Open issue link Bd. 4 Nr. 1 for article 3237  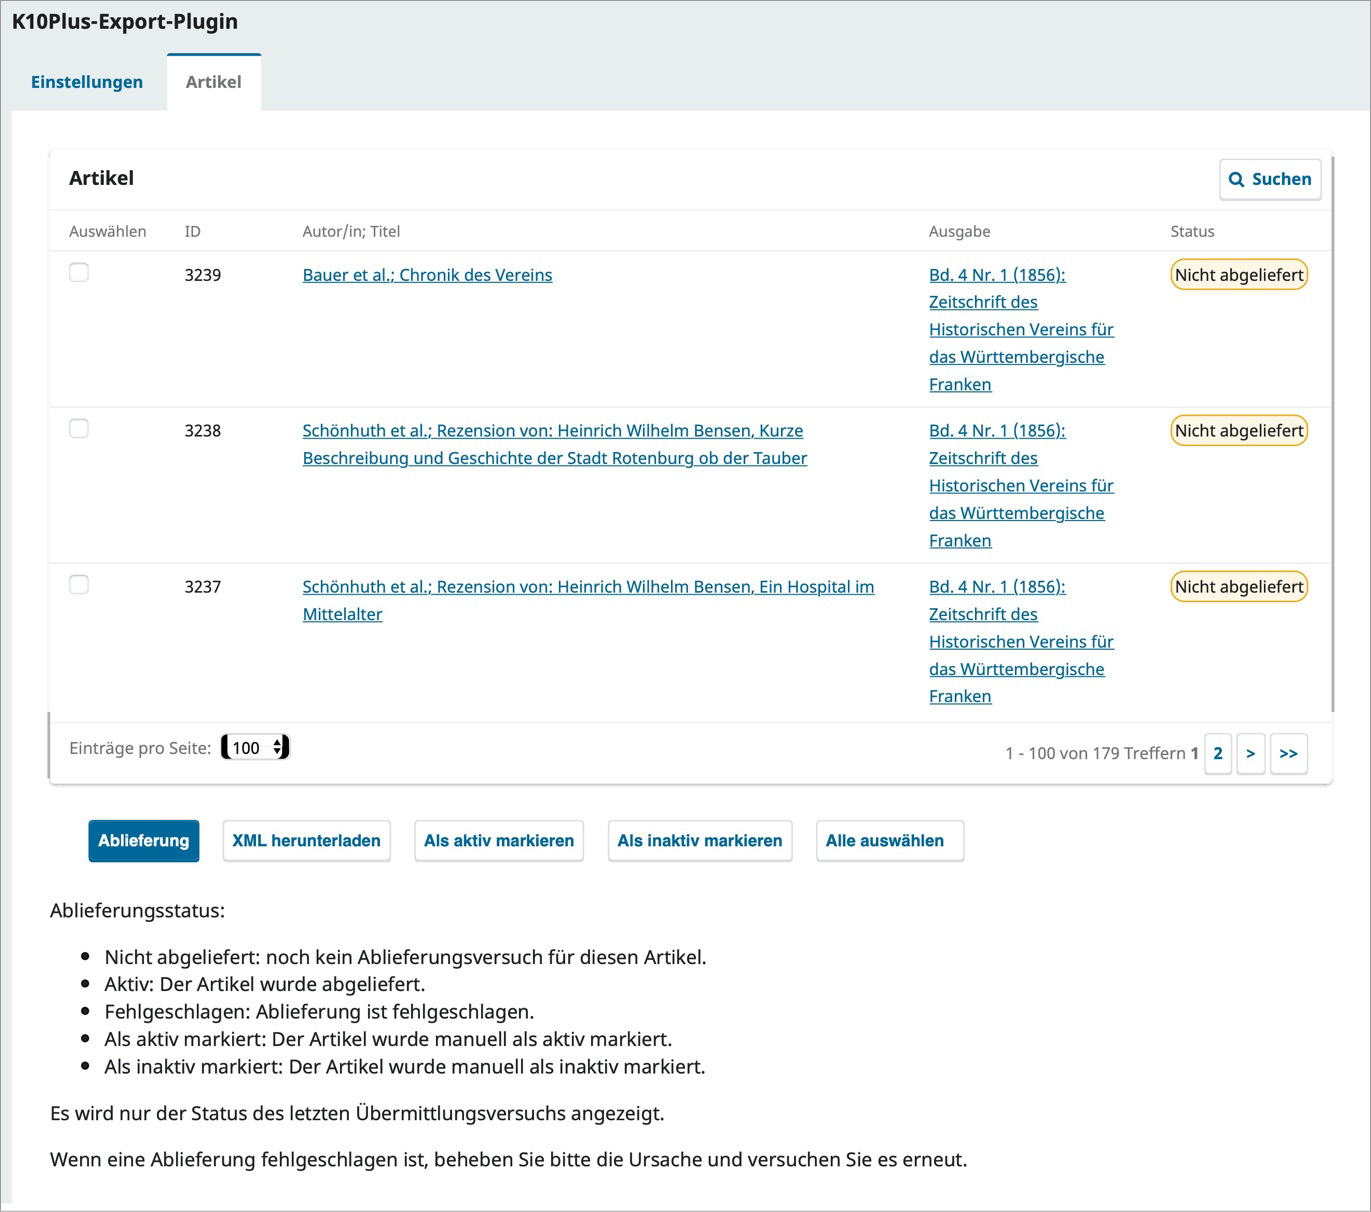click(1021, 641)
